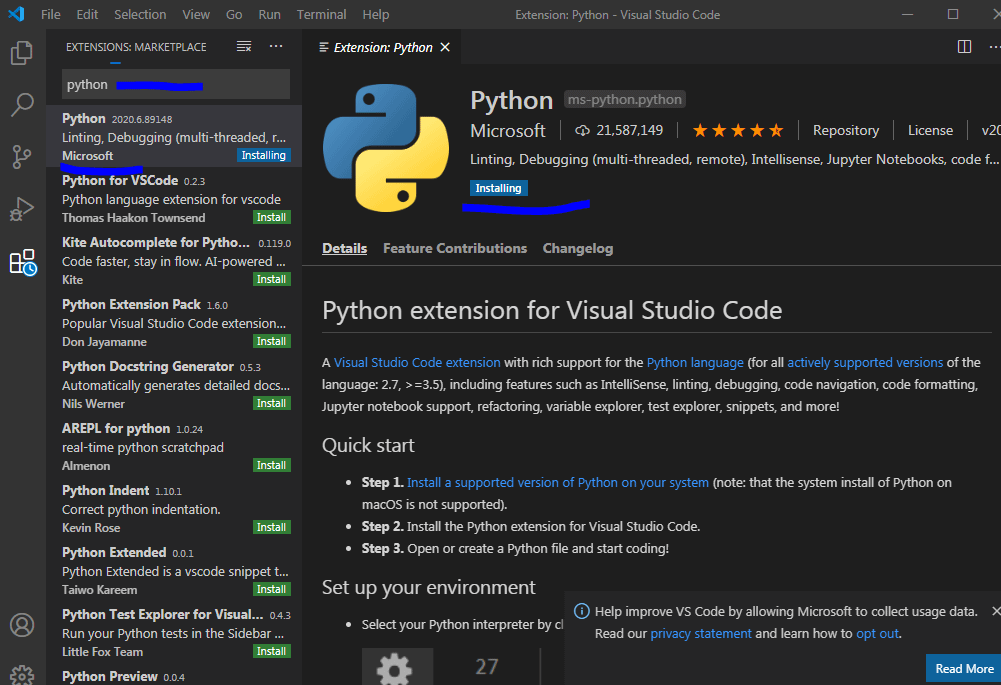Viewport: 1001px width, 685px height.
Task: Install Python Extension Pack
Action: click(x=271, y=341)
